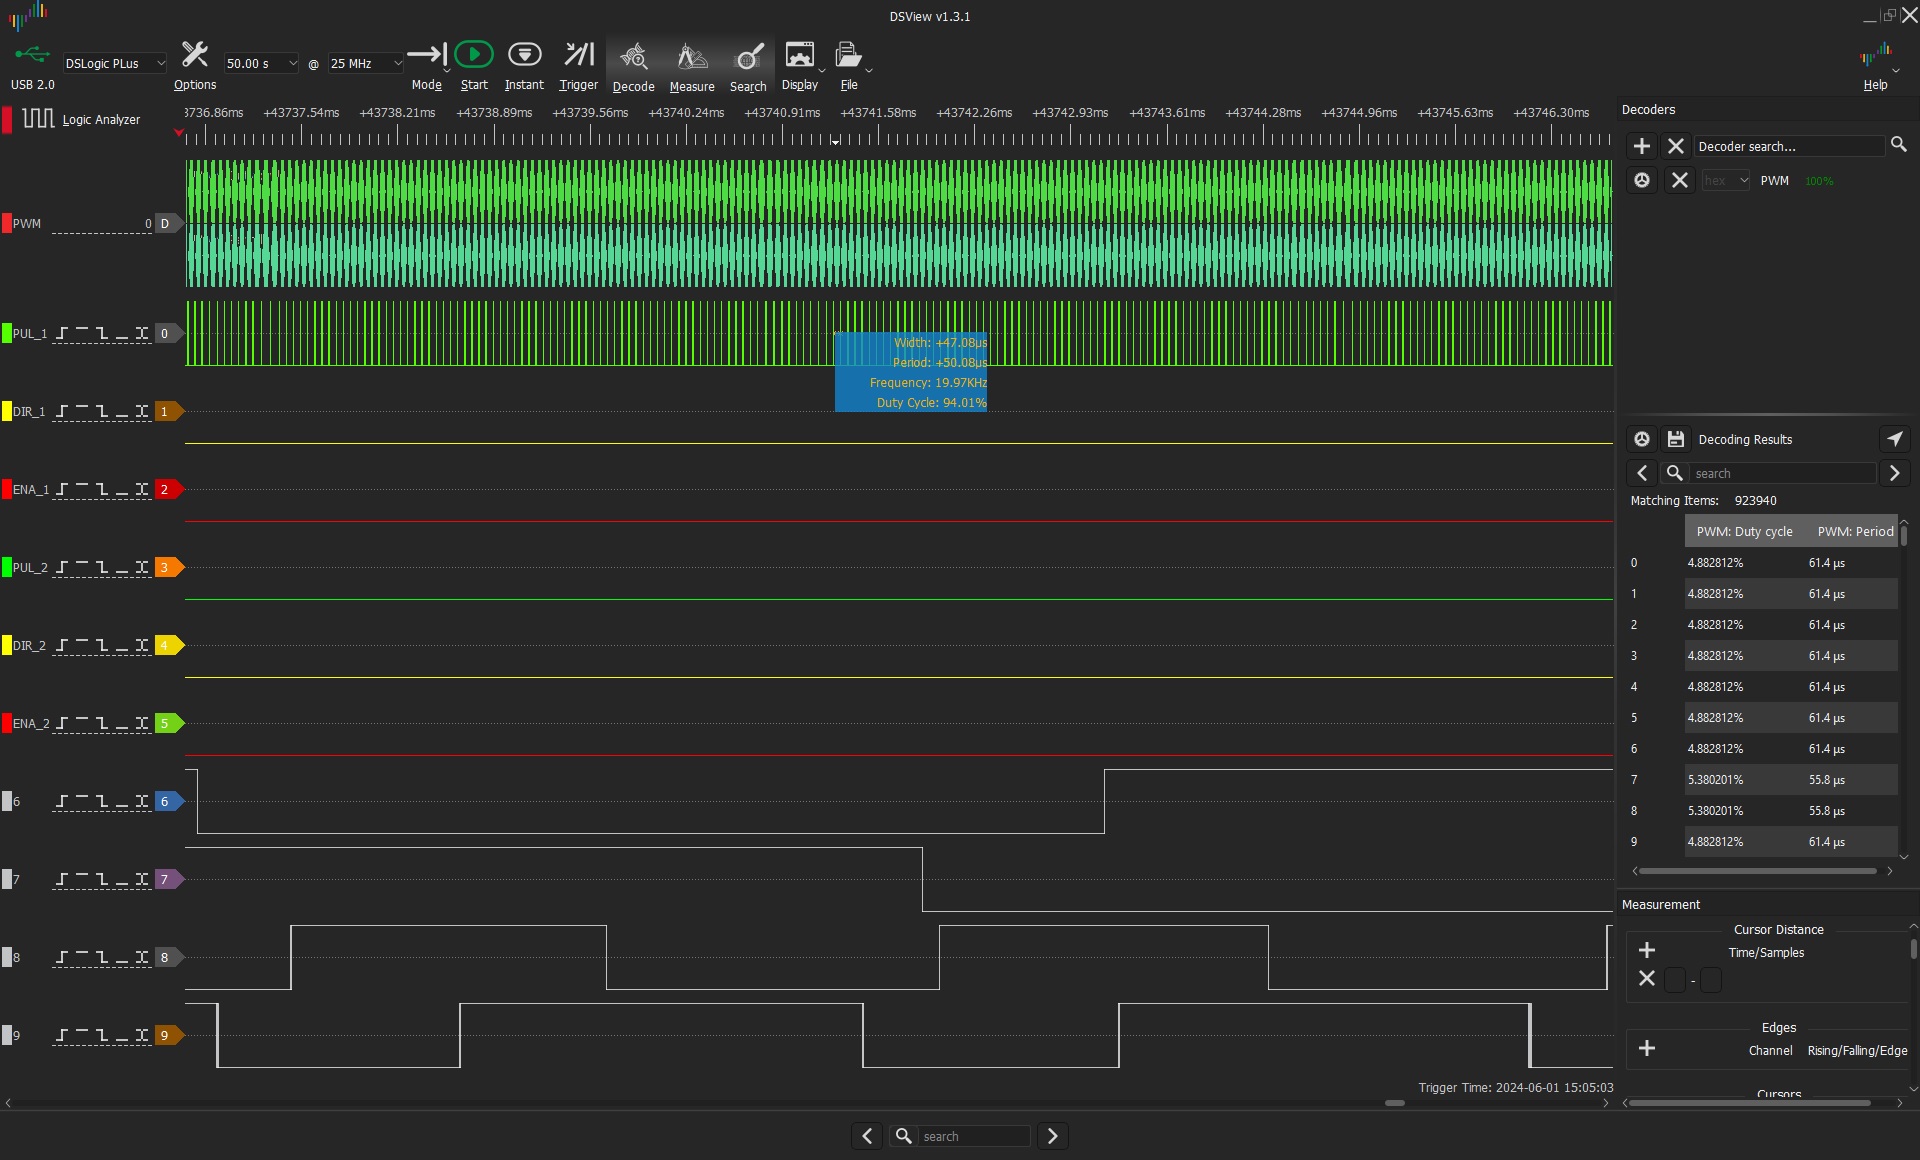The image size is (1920, 1160).
Task: Click the Instant capture icon
Action: click(x=524, y=55)
